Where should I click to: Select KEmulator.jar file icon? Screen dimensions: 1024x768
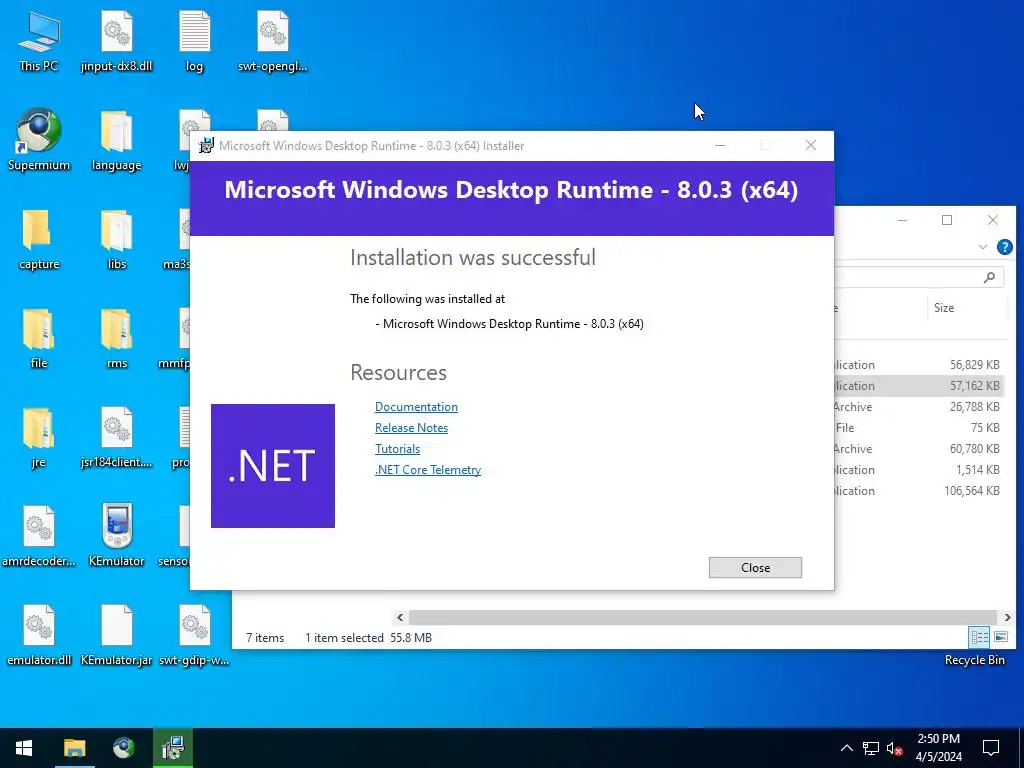[116, 635]
